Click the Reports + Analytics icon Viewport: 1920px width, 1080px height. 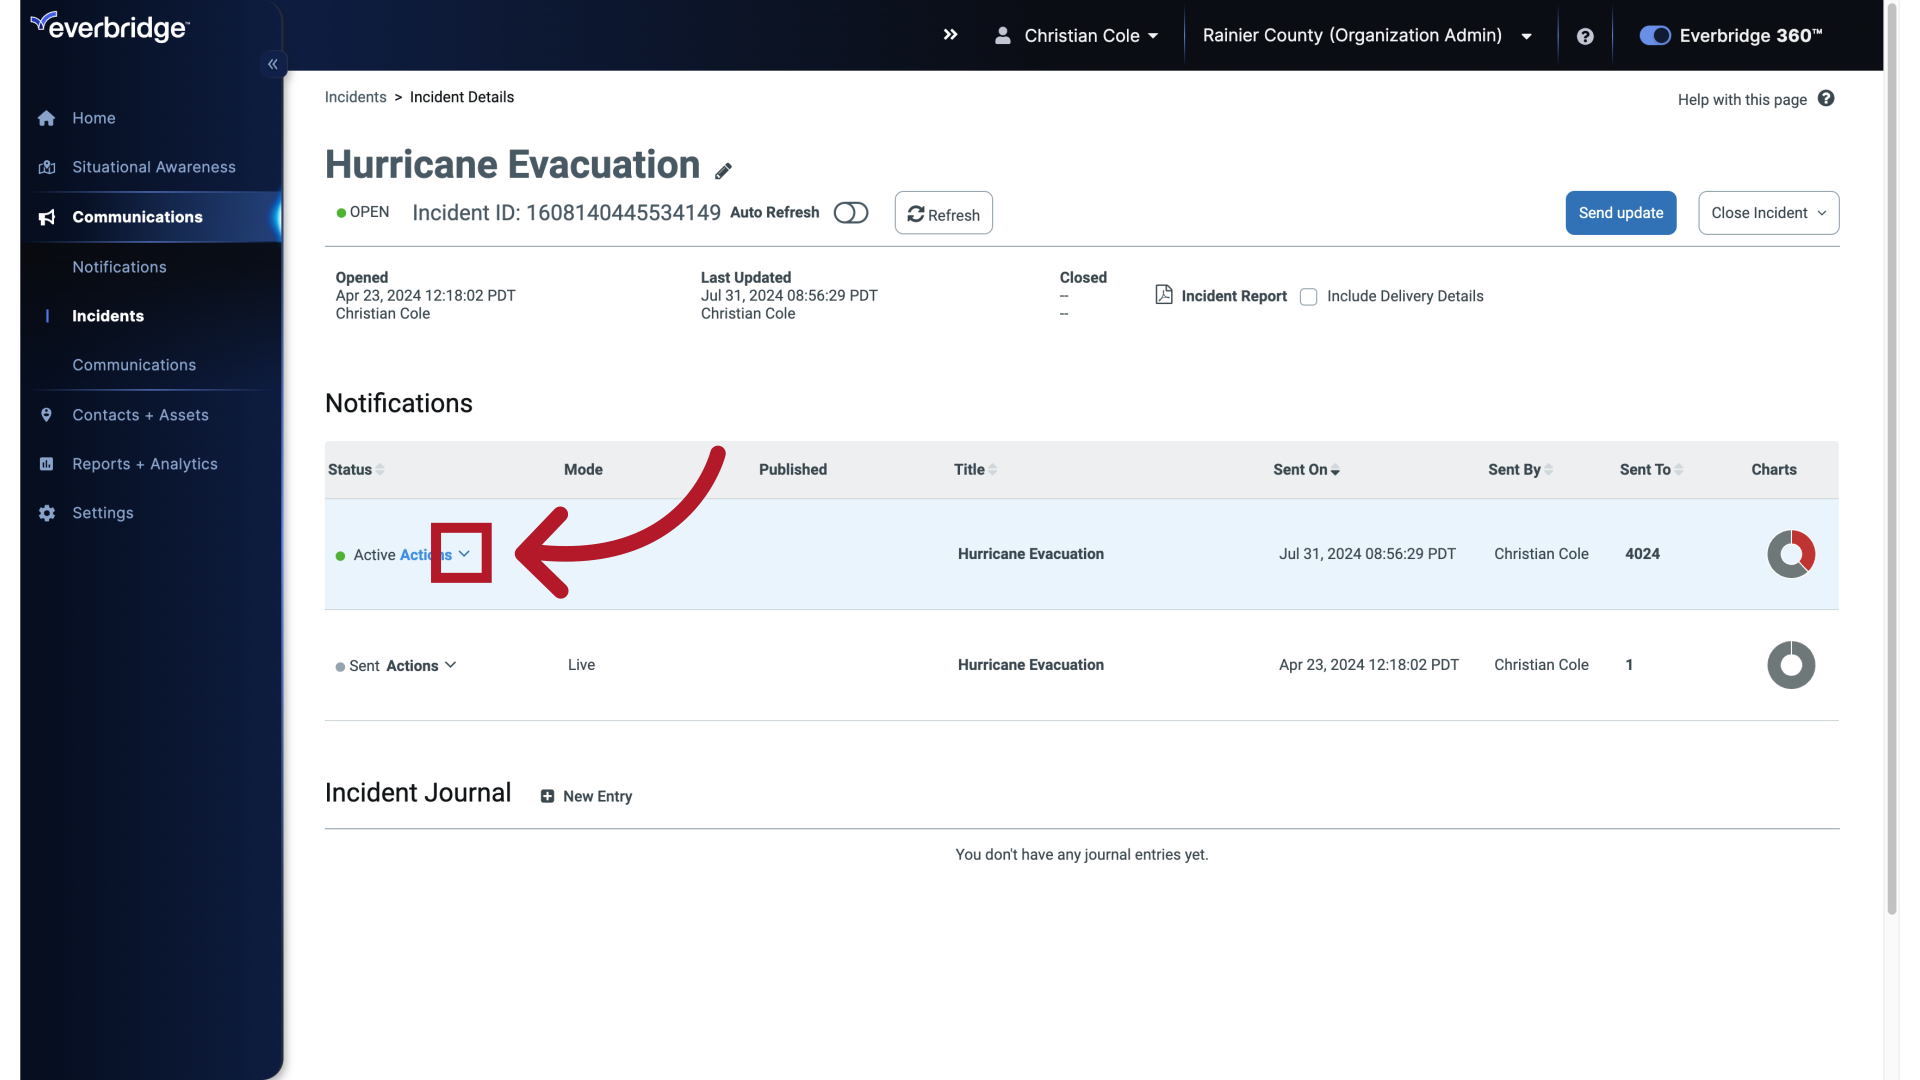47,464
